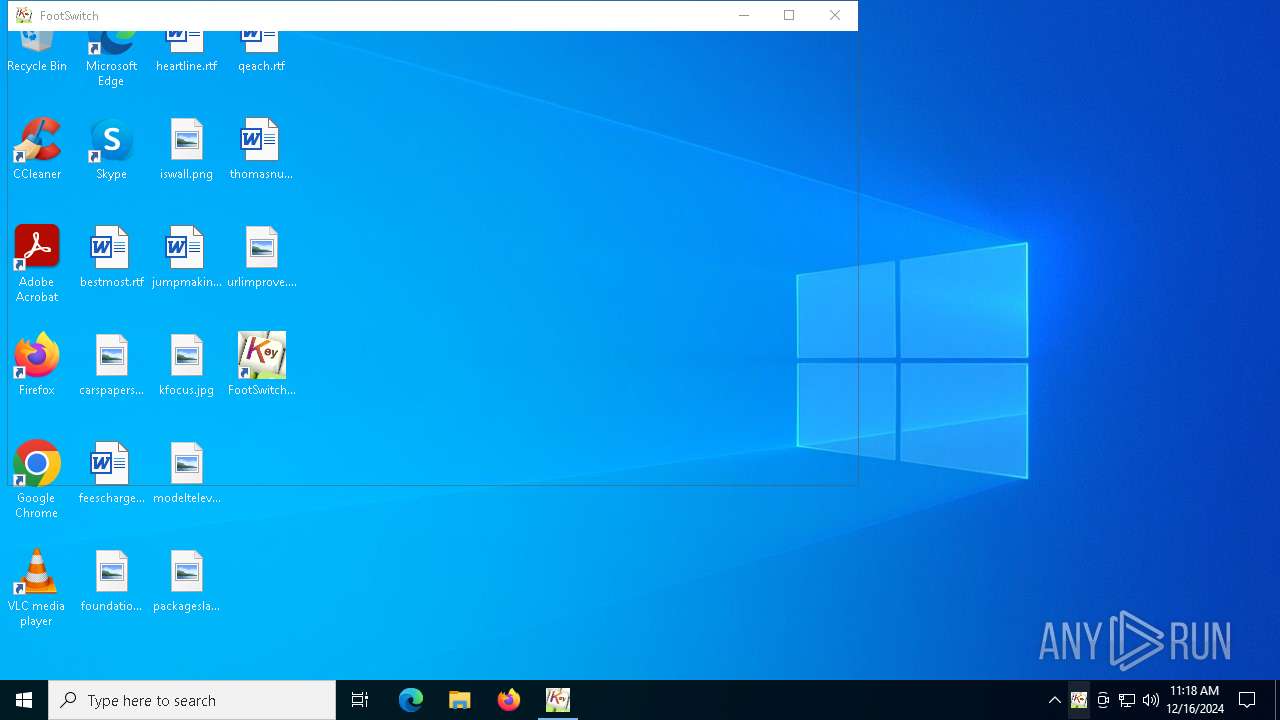Launch Microsoft Edge from the taskbar
Screen dimensions: 1280x720
[411, 700]
